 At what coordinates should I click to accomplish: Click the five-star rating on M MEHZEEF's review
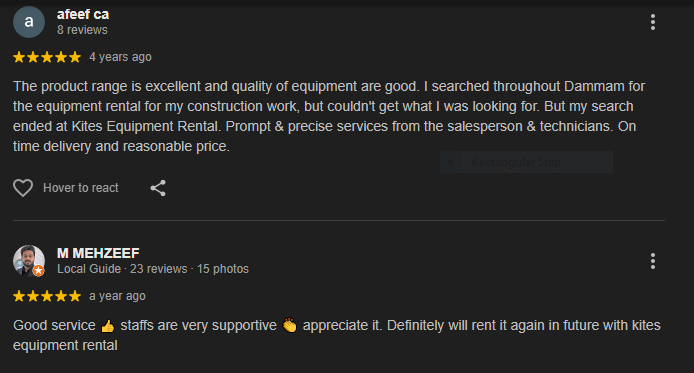pyautogui.click(x=47, y=296)
